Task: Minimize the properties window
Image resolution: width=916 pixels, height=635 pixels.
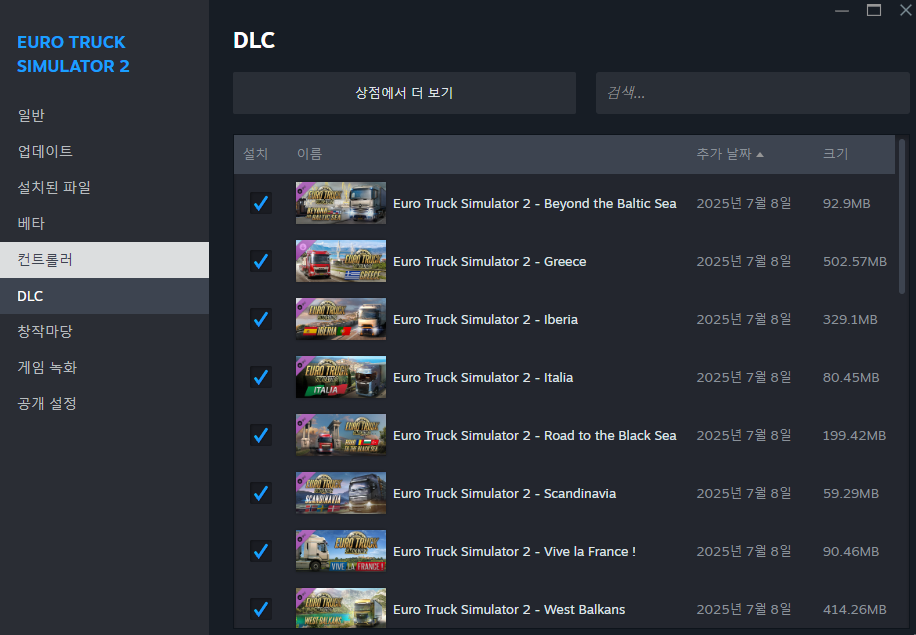Action: (x=842, y=11)
